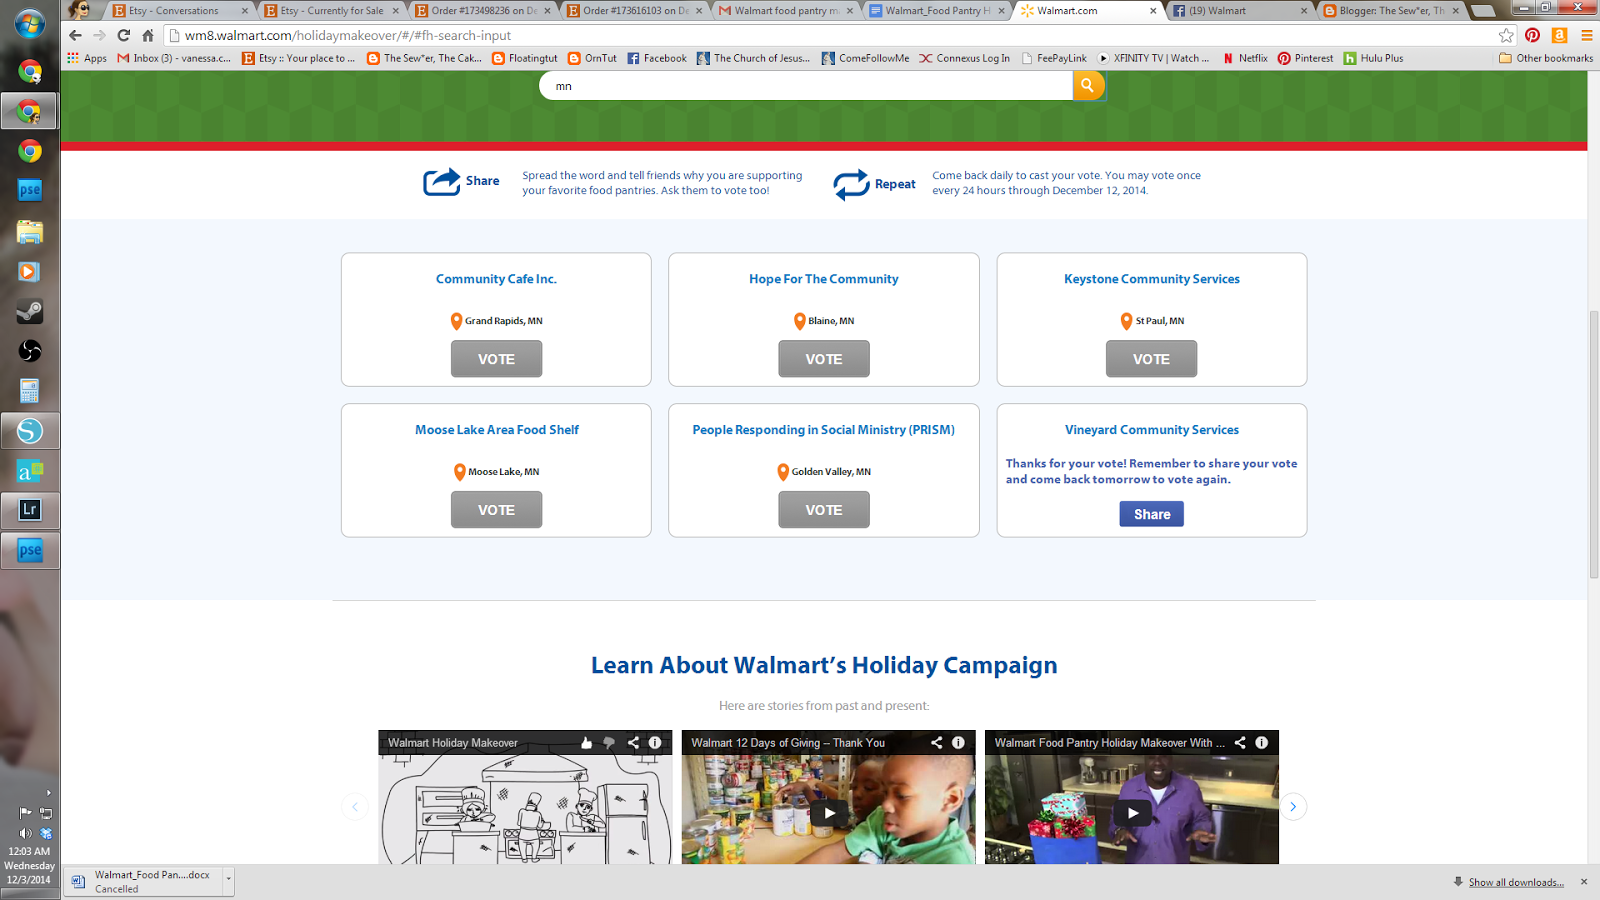The height and width of the screenshot is (900, 1600).
Task: Click the location pin for Grand Rapids, MN
Action: [x=456, y=321]
